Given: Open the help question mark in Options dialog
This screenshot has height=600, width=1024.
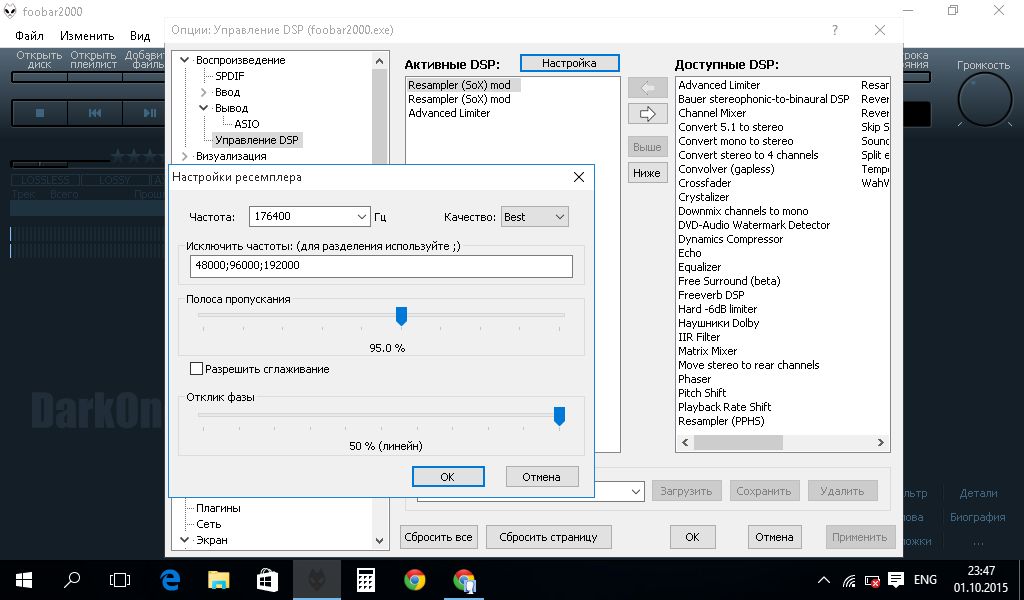Looking at the screenshot, I should coord(835,30).
